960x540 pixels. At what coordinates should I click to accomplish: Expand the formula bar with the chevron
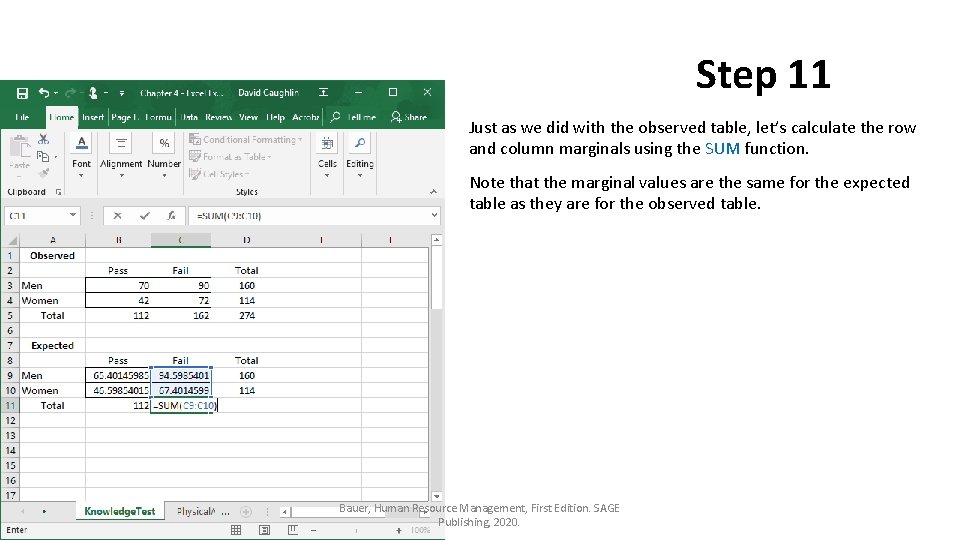(434, 216)
